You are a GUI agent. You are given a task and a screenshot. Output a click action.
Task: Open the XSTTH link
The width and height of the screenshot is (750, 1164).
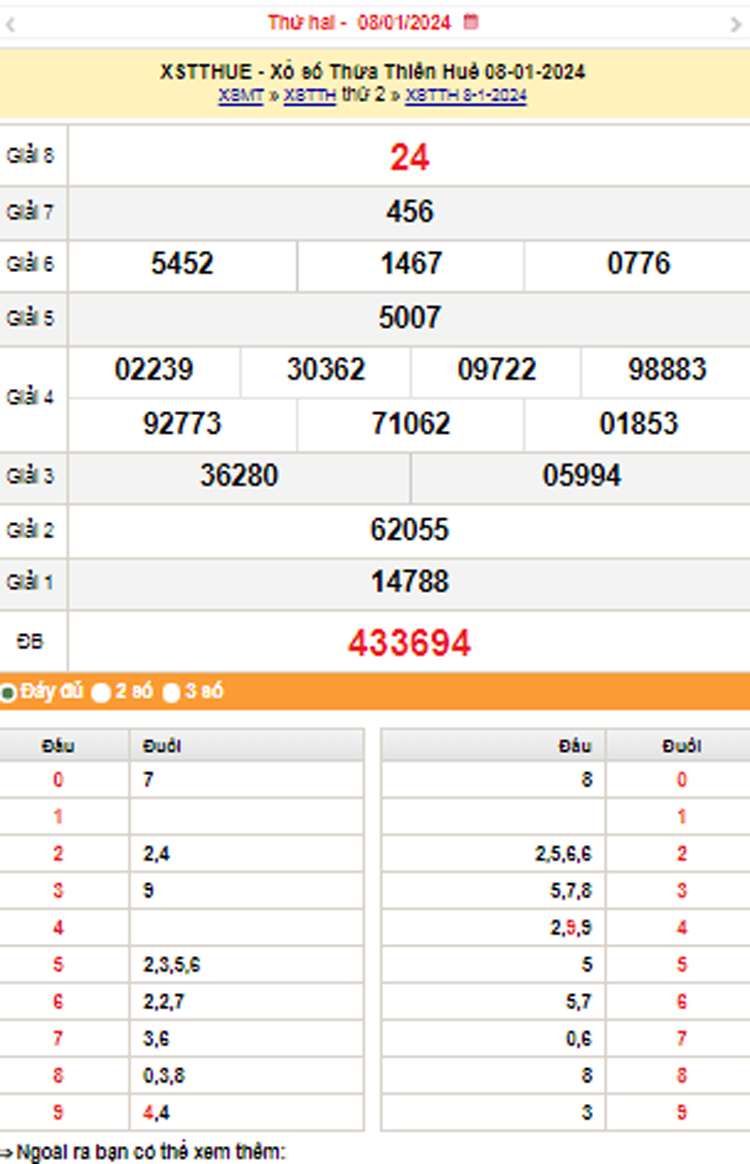(x=310, y=96)
